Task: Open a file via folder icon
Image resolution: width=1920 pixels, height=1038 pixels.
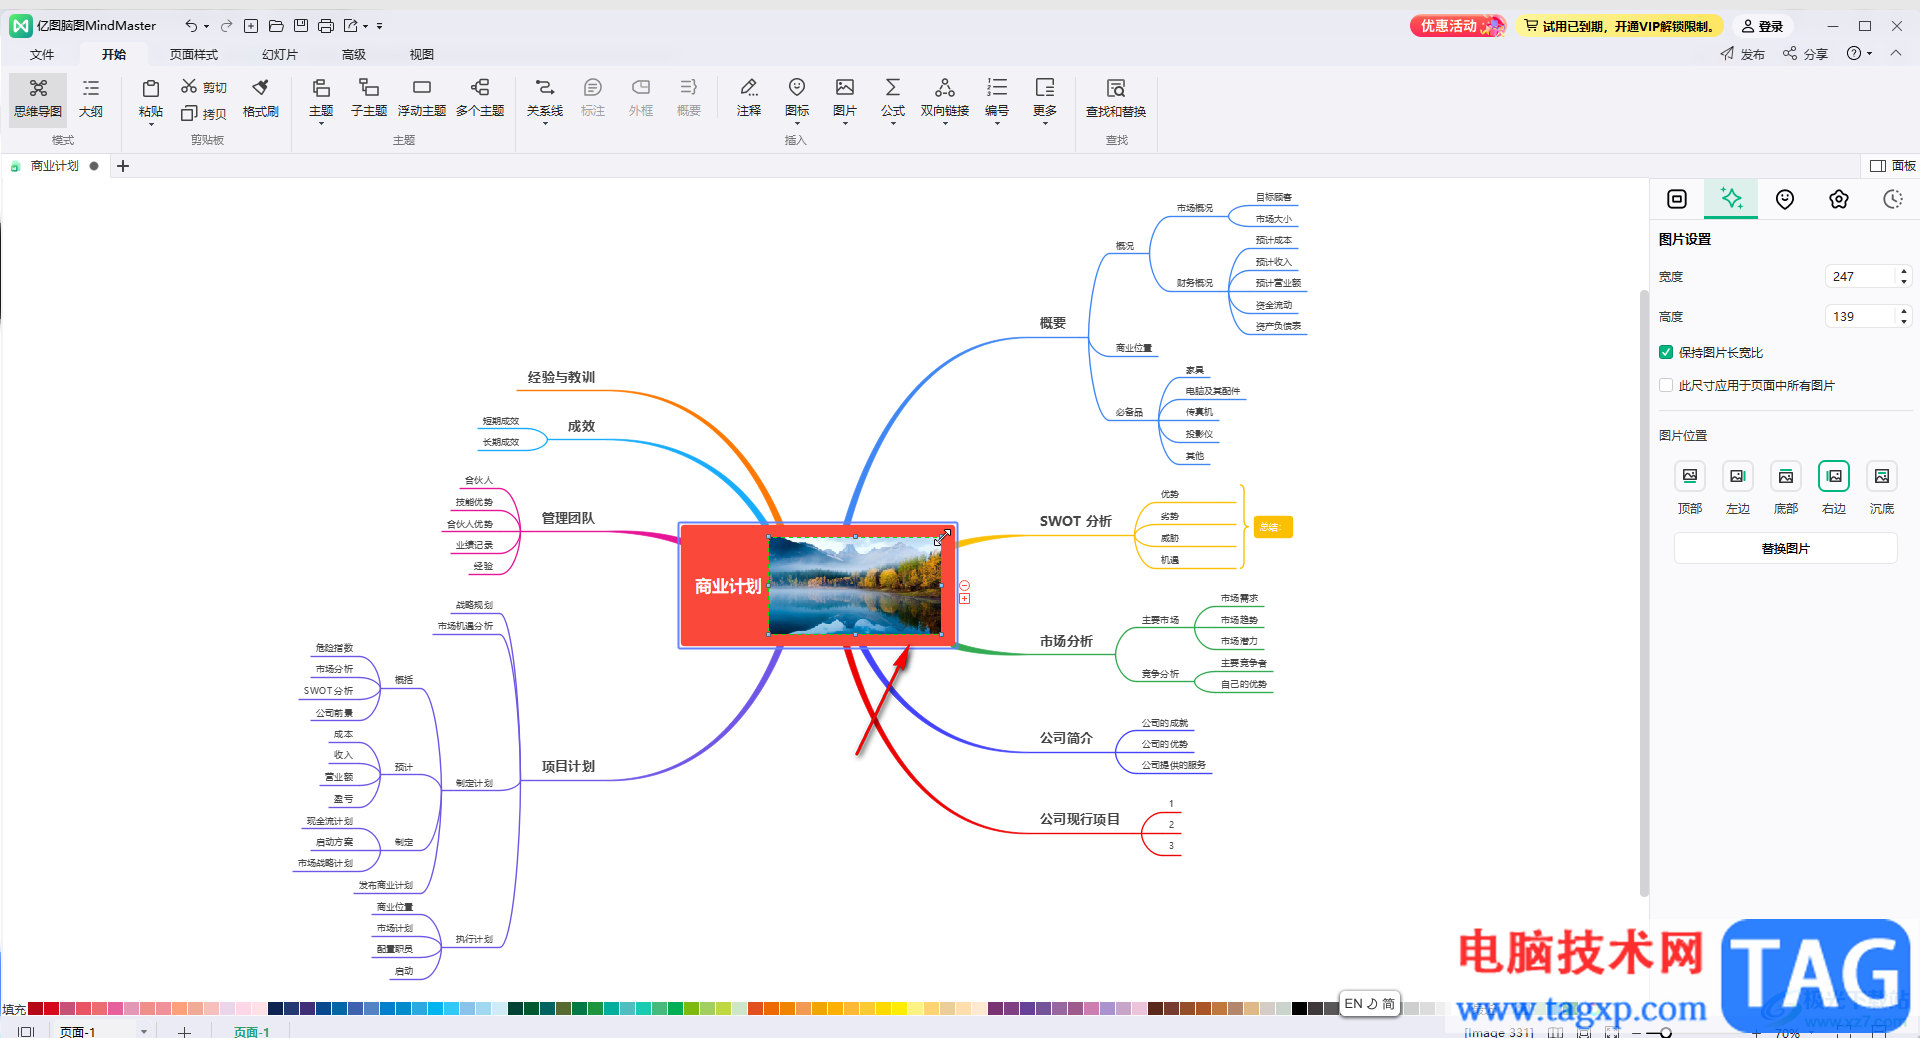Action: 276,26
